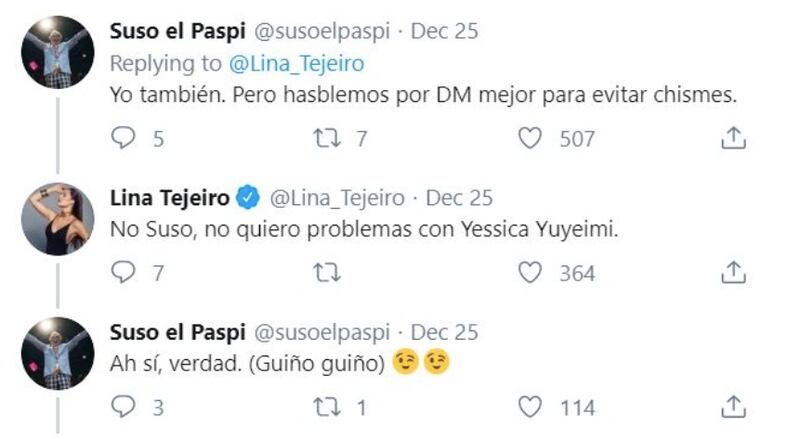Click Lina Tejeiro's profile picture
Image resolution: width=800 pixels, height=439 pixels.
[57, 218]
